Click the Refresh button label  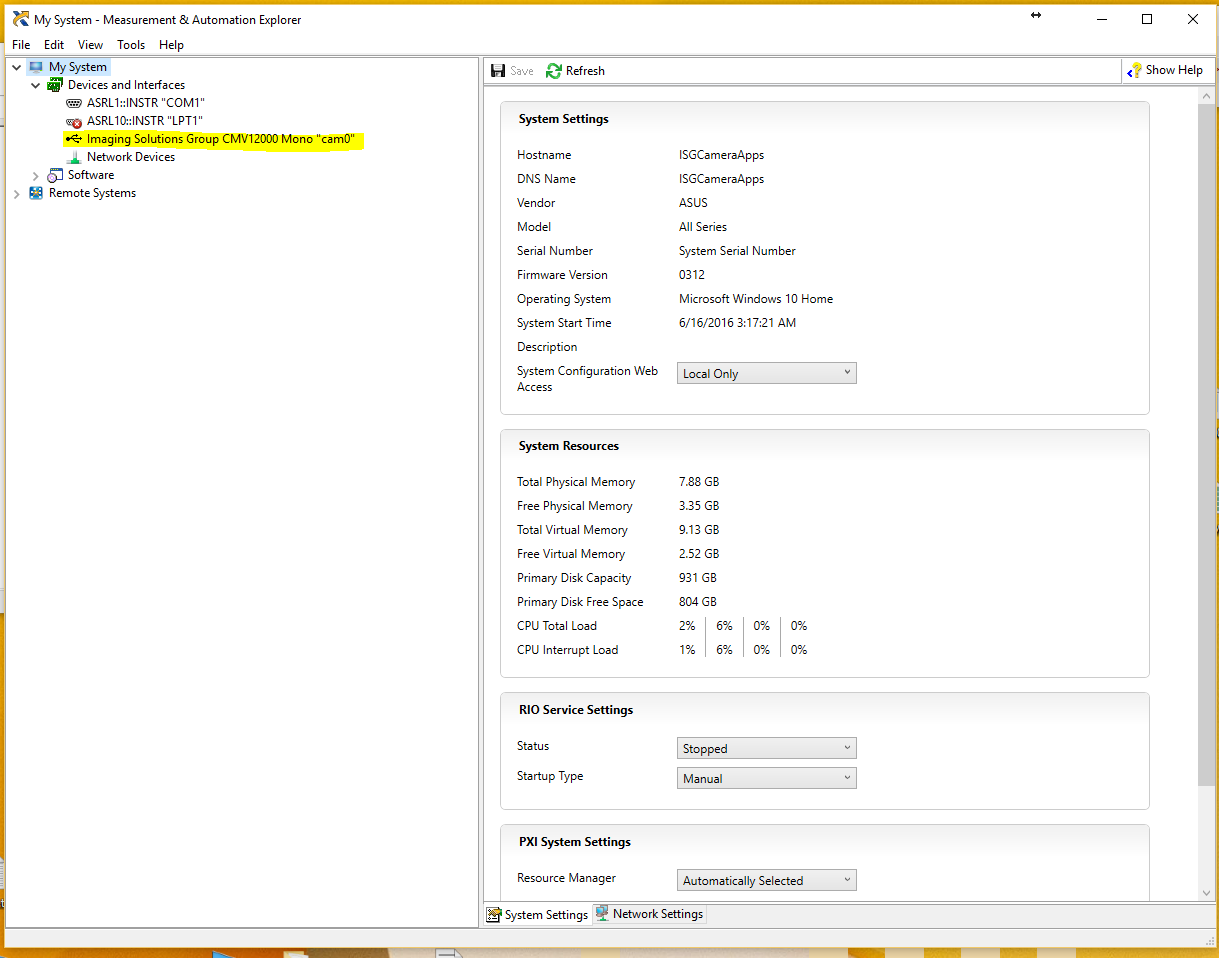[585, 71]
